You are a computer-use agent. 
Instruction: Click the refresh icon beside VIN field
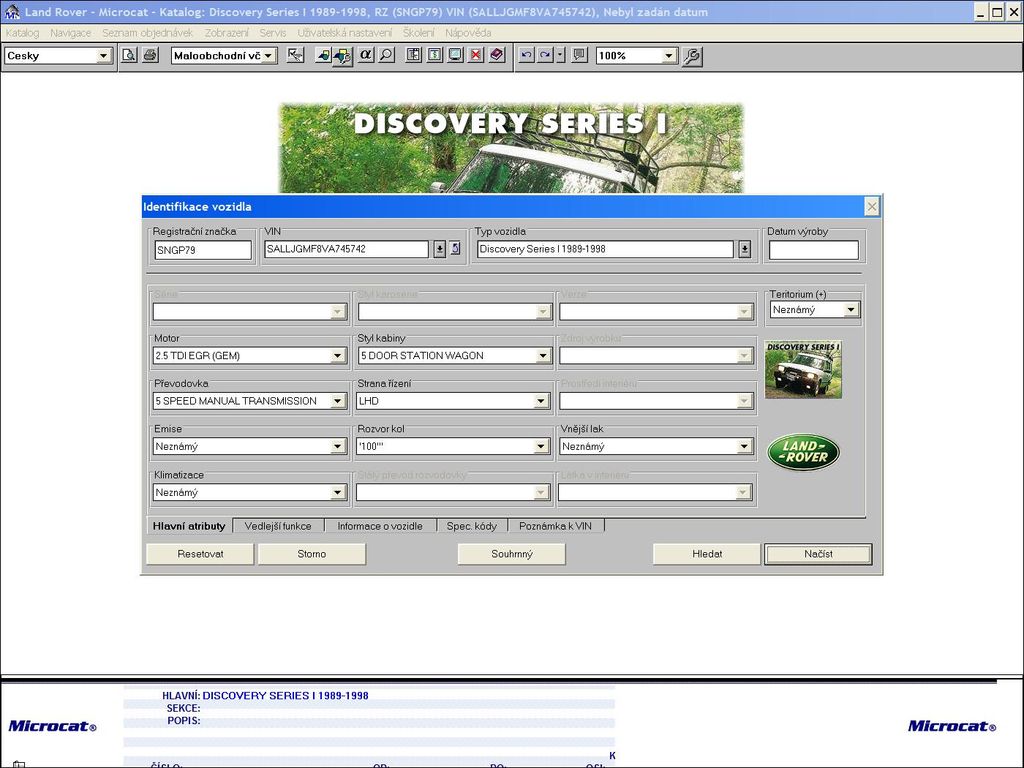pos(455,249)
